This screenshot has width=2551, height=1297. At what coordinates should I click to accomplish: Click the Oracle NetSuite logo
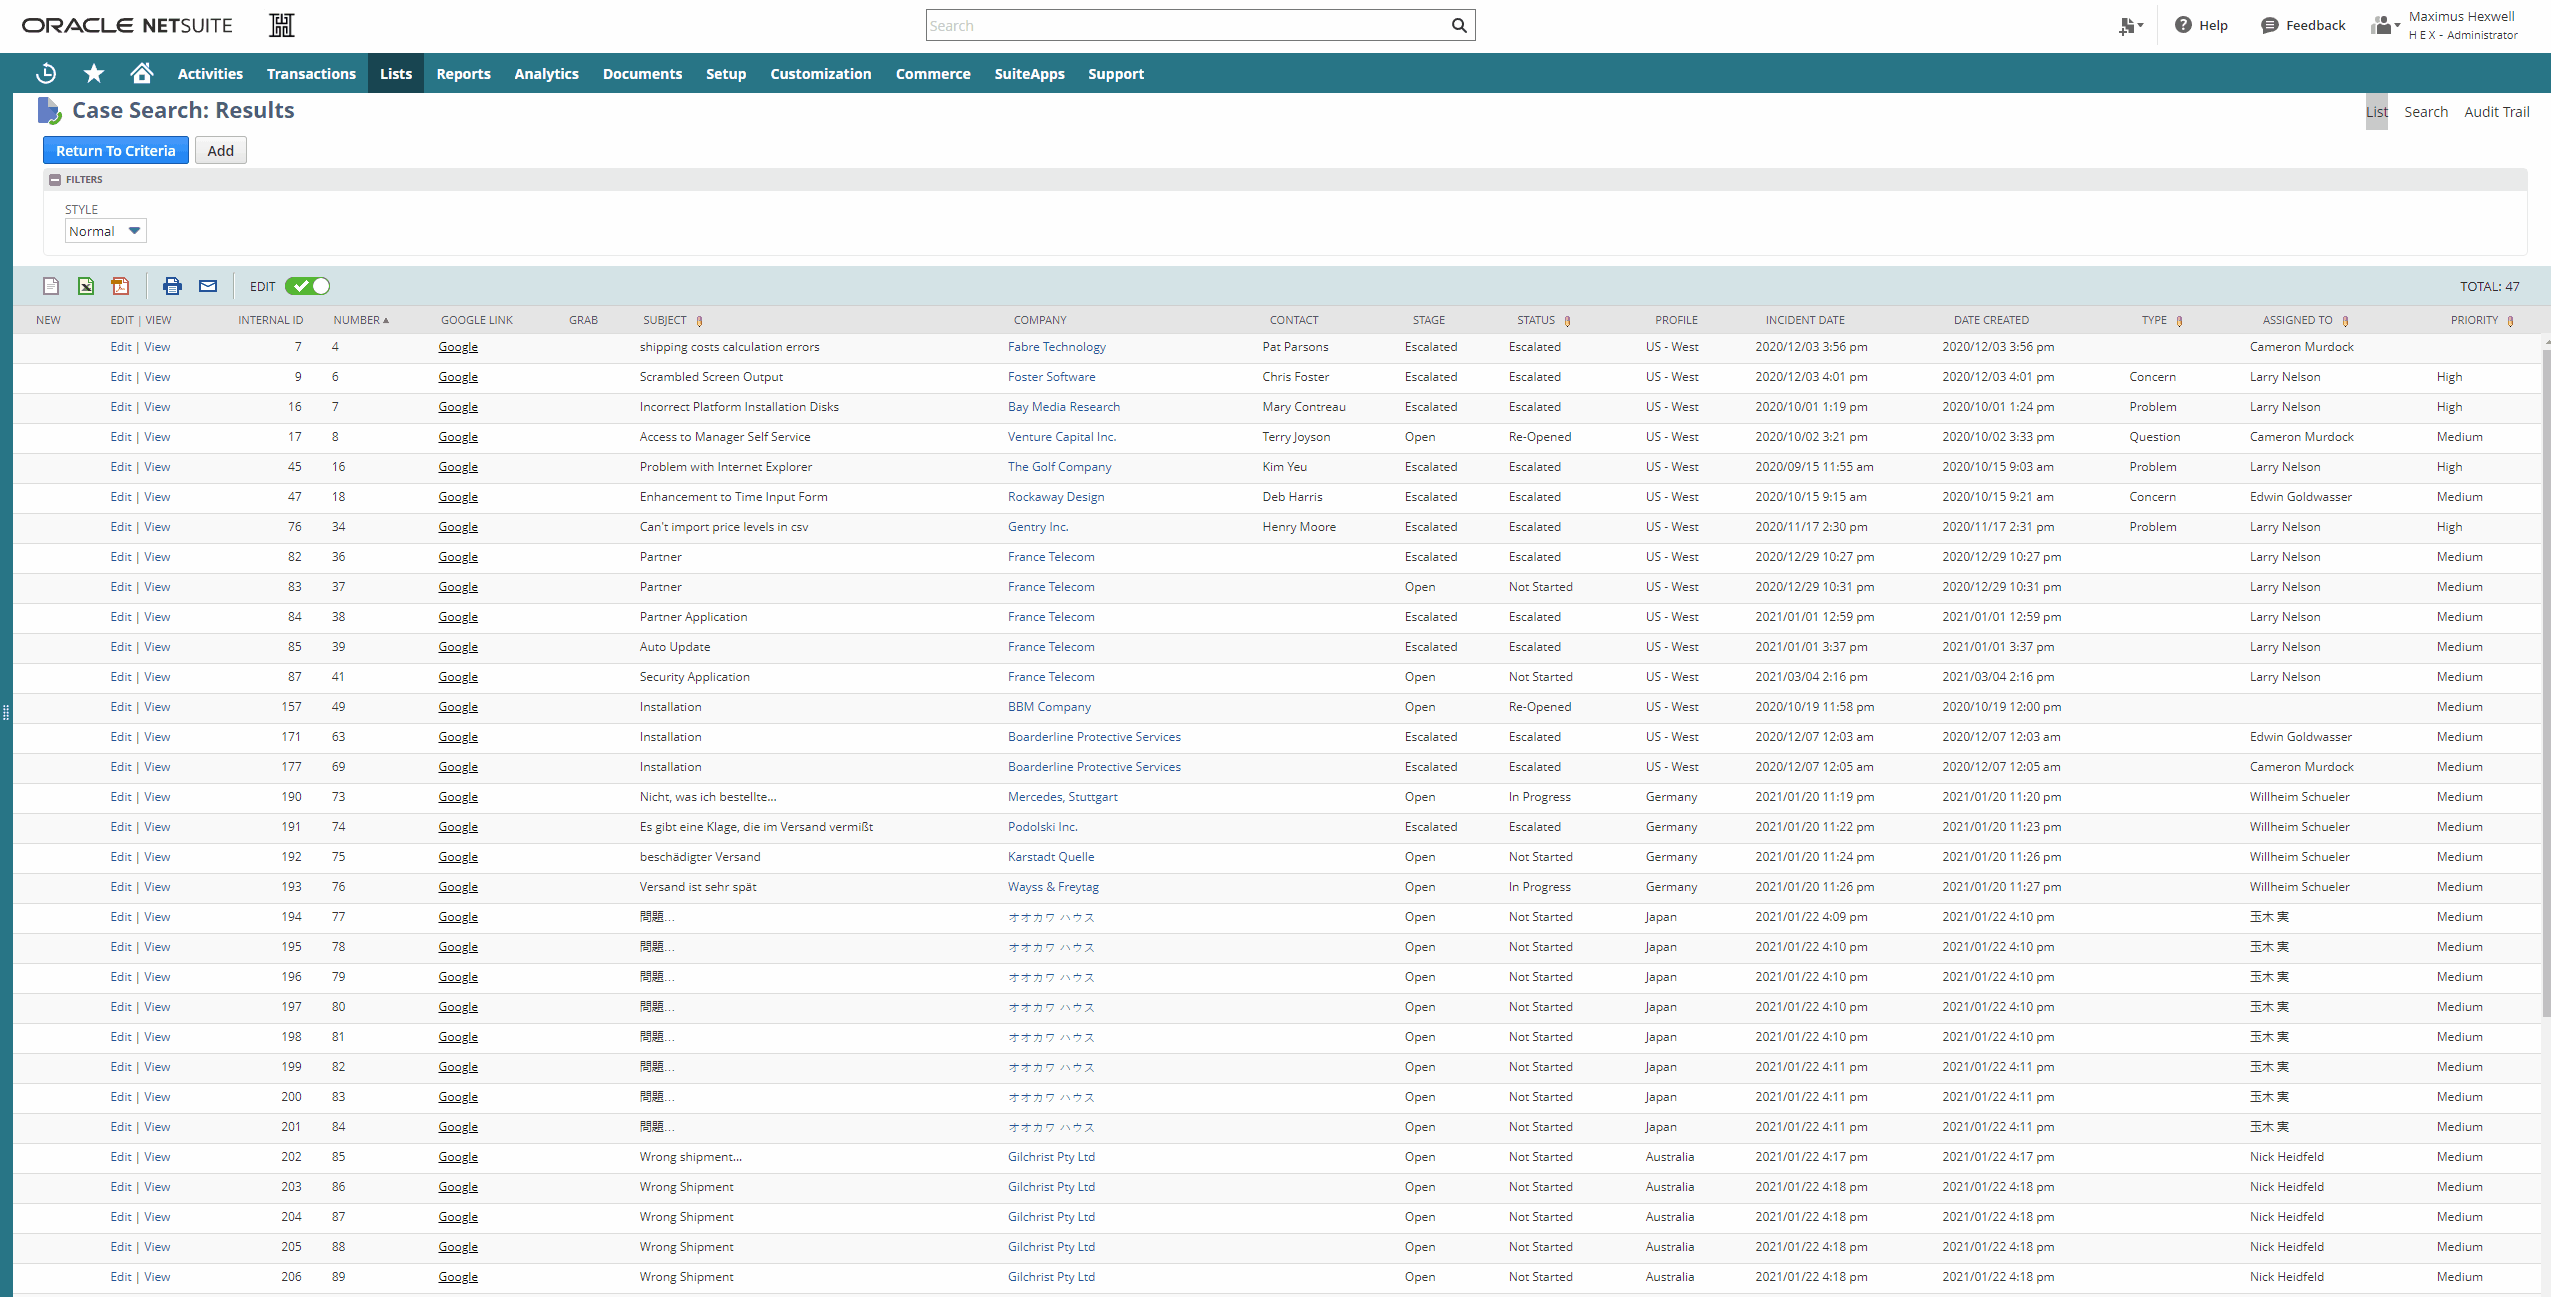coord(127,25)
